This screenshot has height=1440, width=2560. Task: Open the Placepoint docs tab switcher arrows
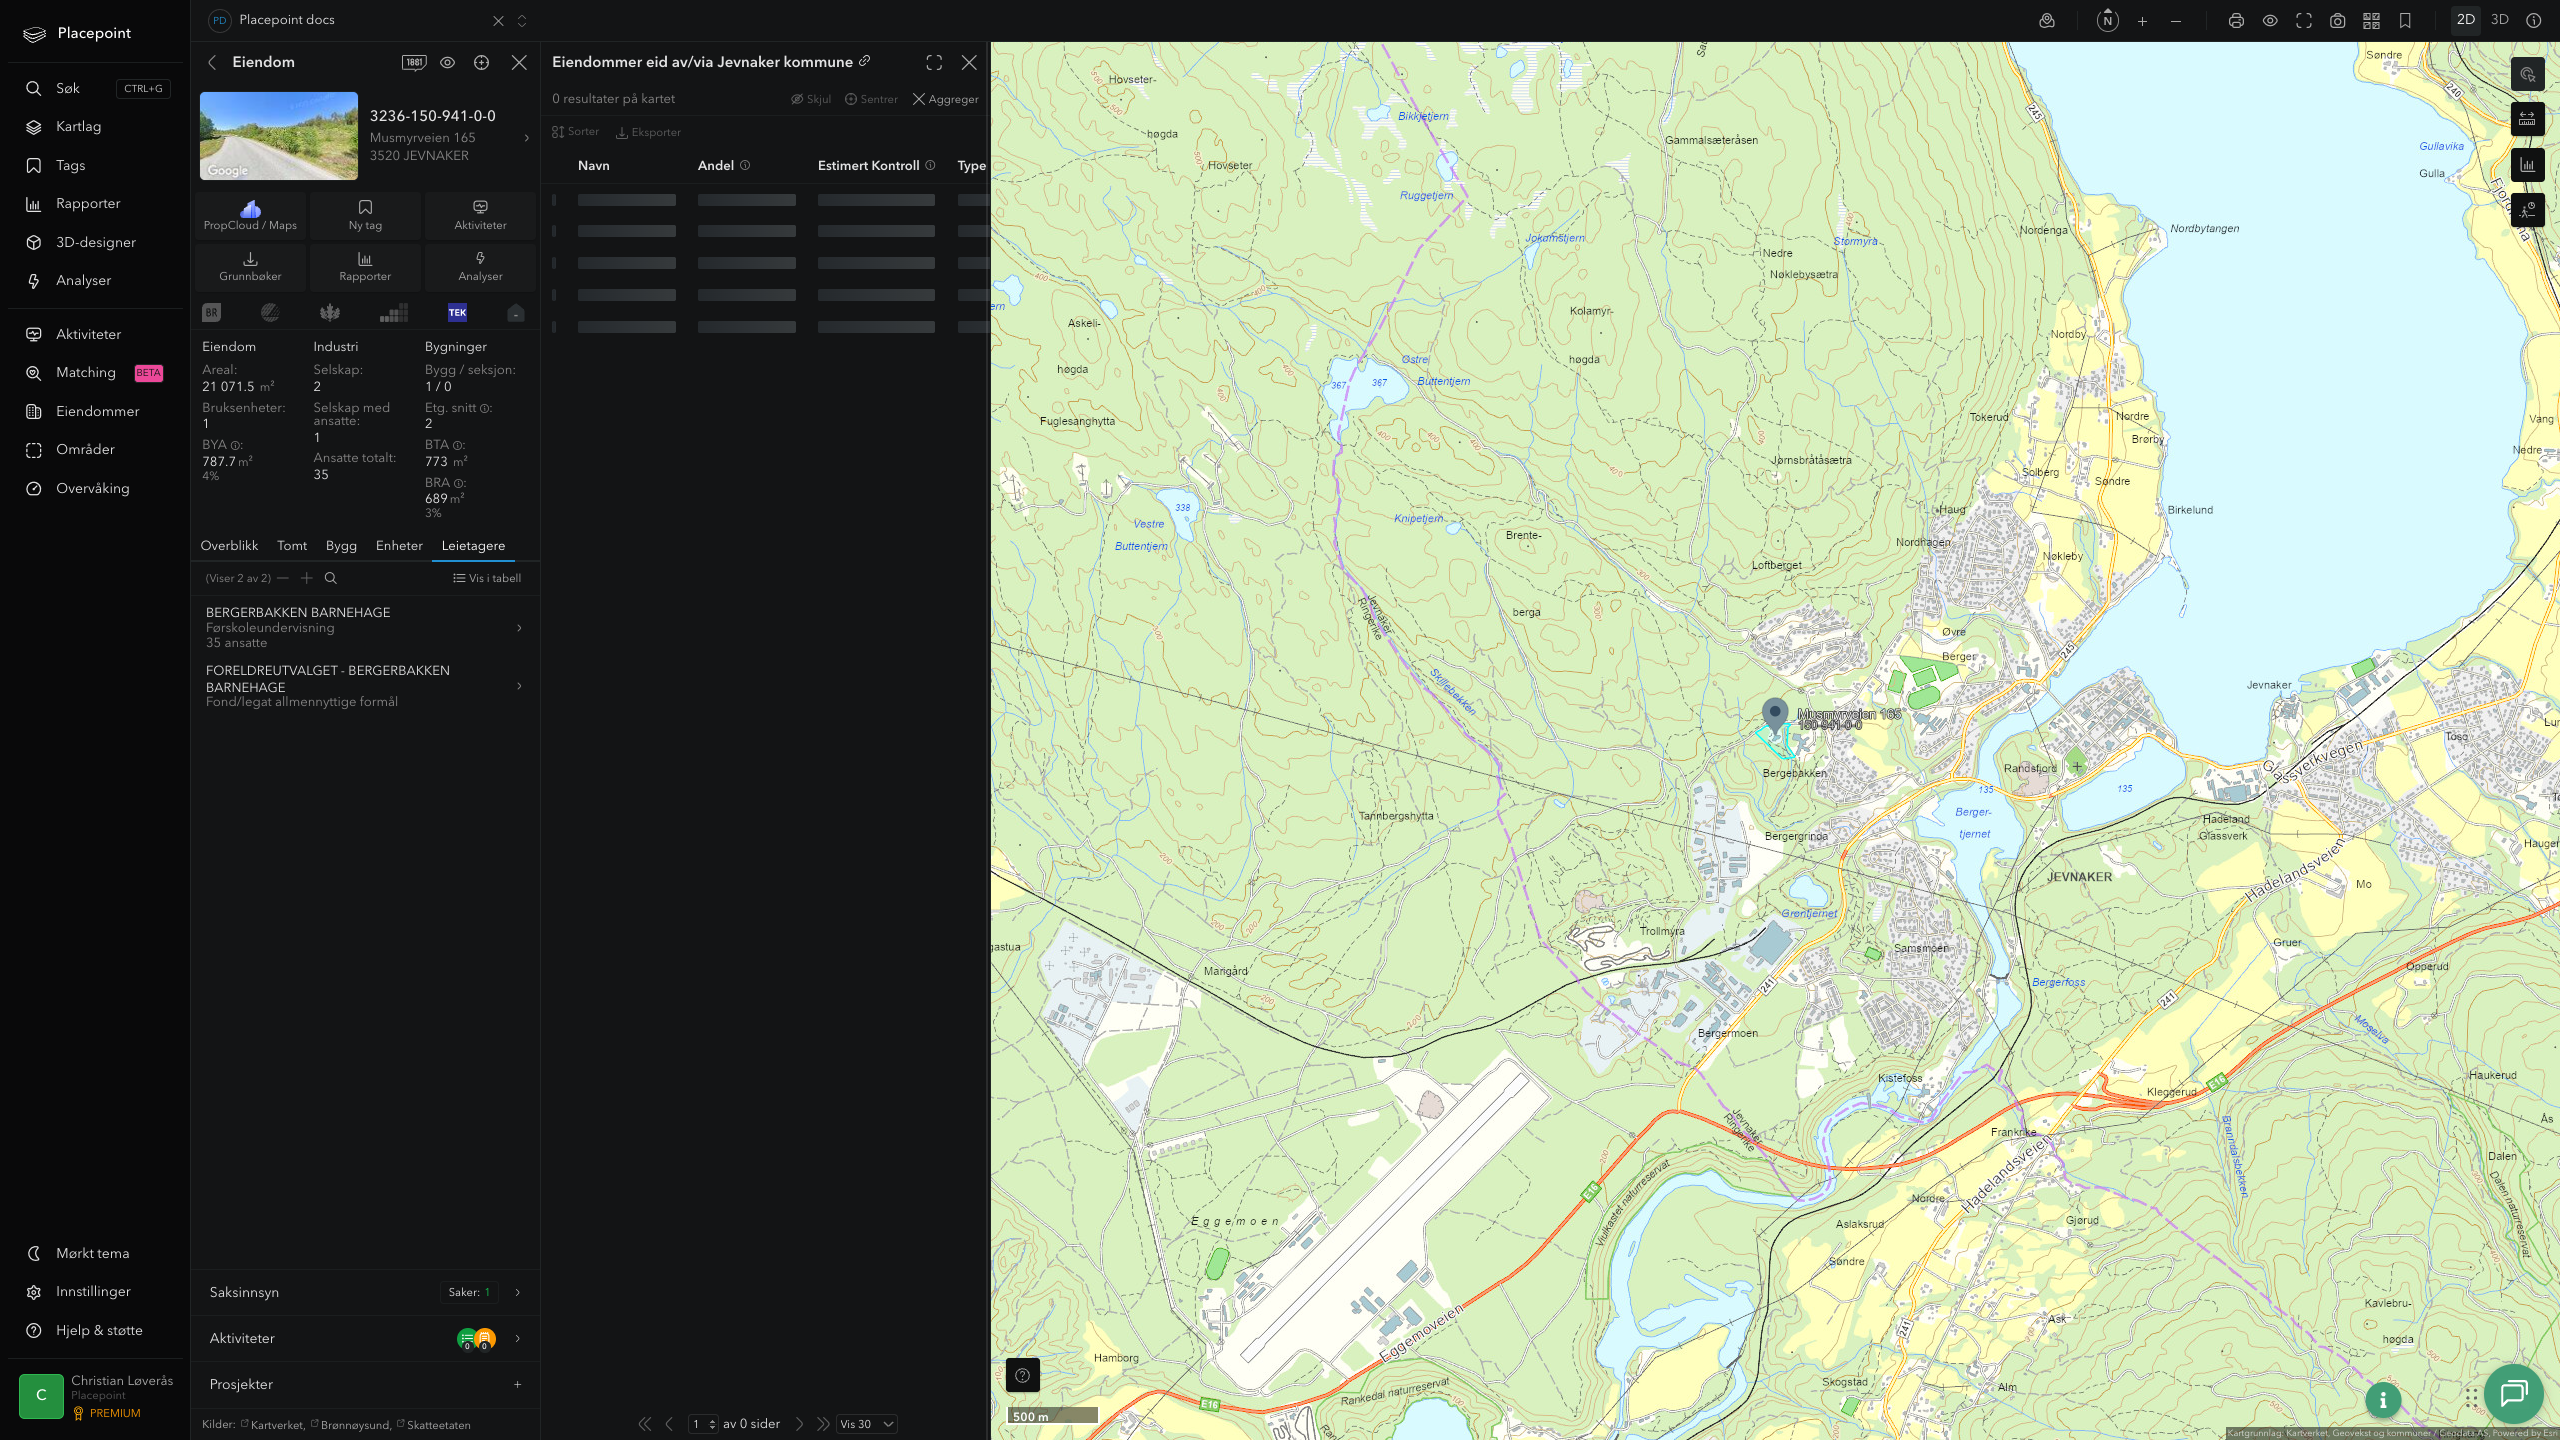pos(522,21)
